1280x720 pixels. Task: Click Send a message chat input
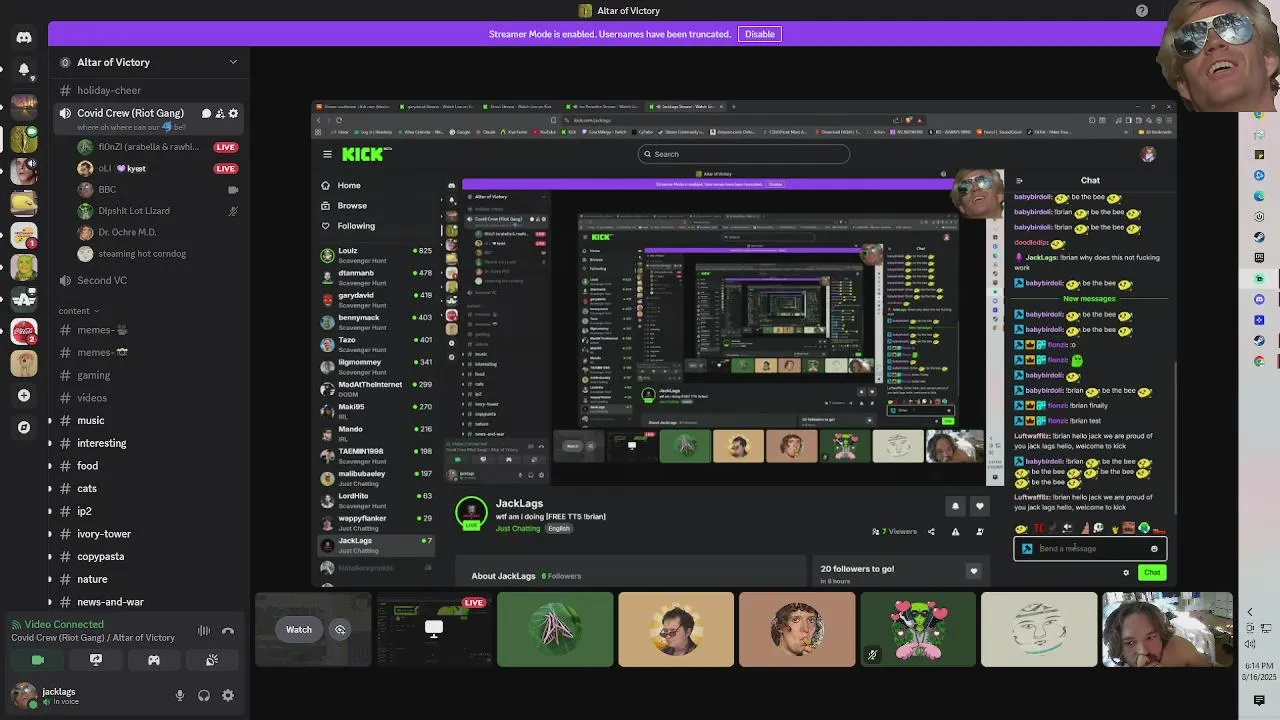tap(1090, 548)
